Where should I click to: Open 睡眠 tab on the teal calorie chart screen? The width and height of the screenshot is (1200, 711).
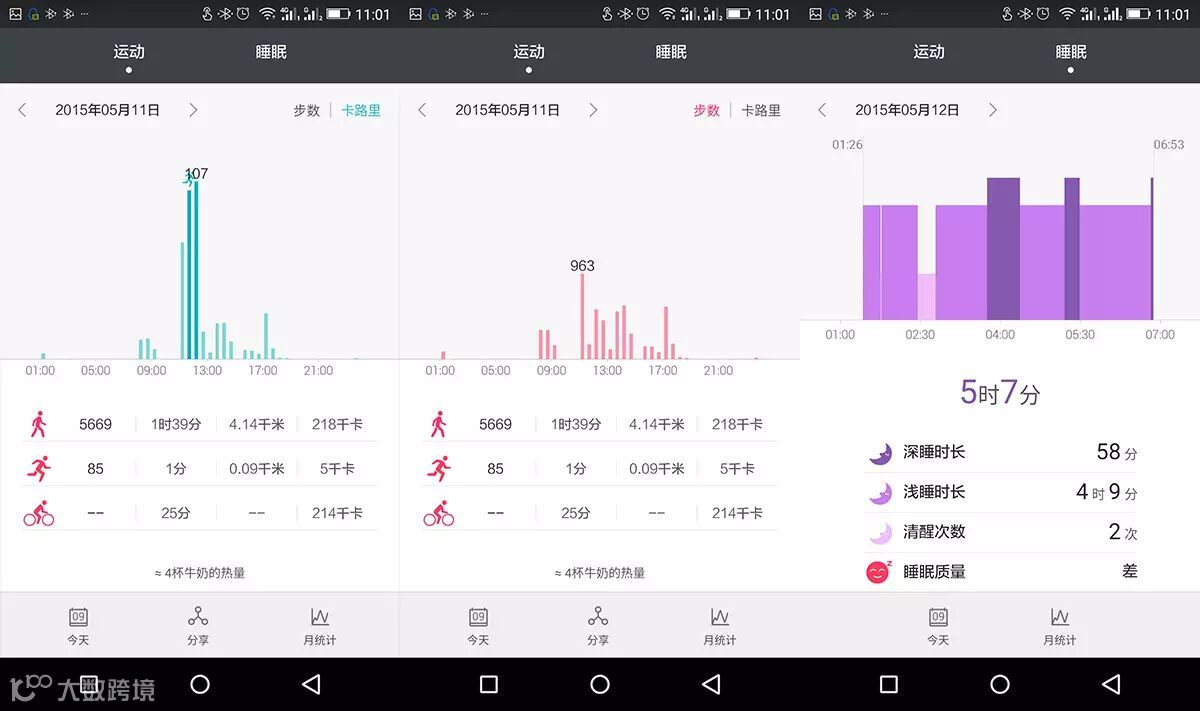coord(271,52)
